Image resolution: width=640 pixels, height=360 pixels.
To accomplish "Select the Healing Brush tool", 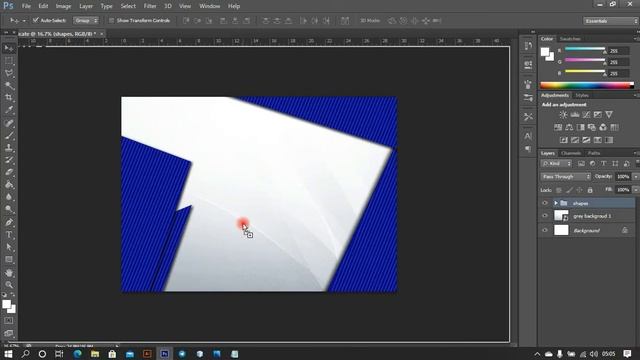I will coord(9,123).
